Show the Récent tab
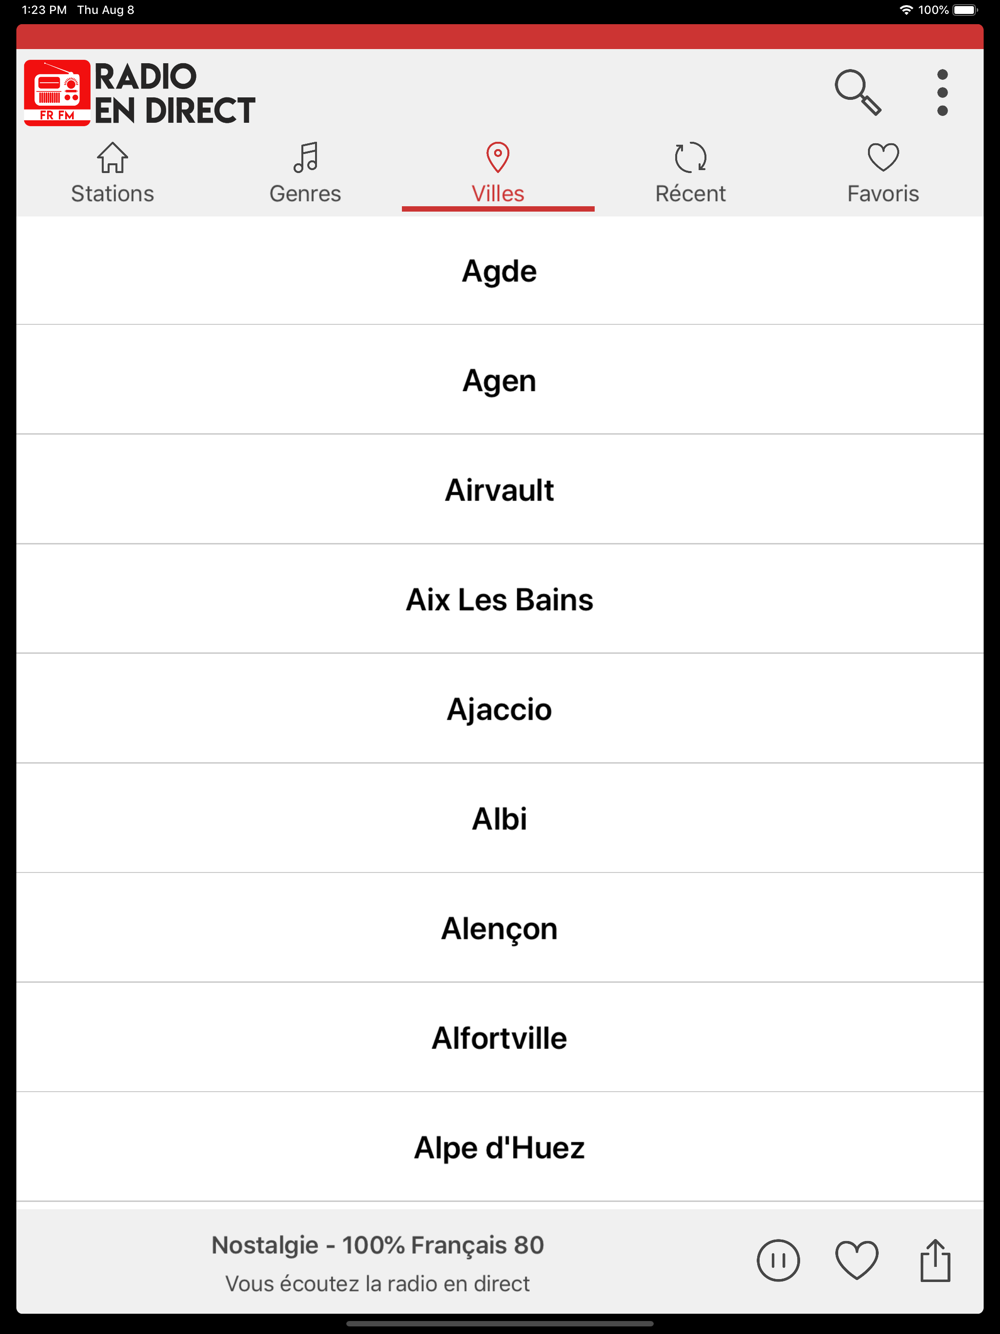The height and width of the screenshot is (1334, 1000). tap(690, 174)
